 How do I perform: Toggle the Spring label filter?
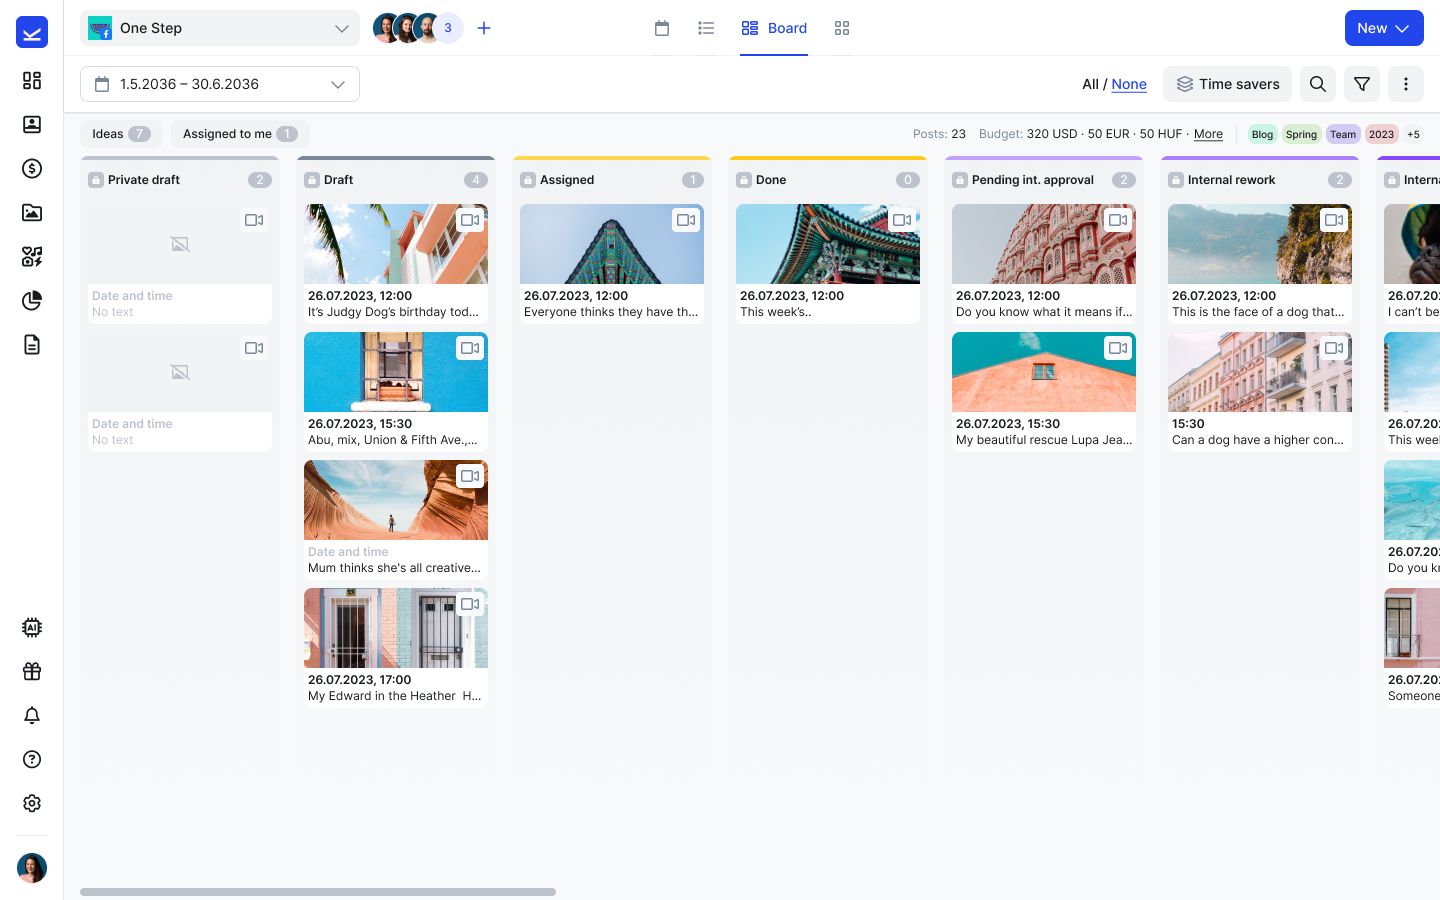click(1301, 134)
